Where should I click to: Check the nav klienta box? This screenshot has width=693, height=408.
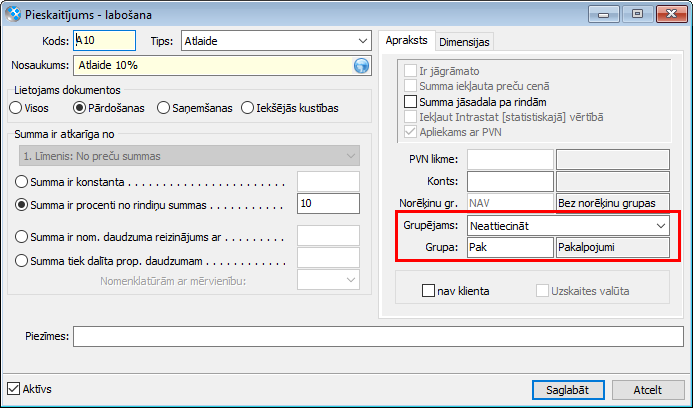pyautogui.click(x=429, y=291)
